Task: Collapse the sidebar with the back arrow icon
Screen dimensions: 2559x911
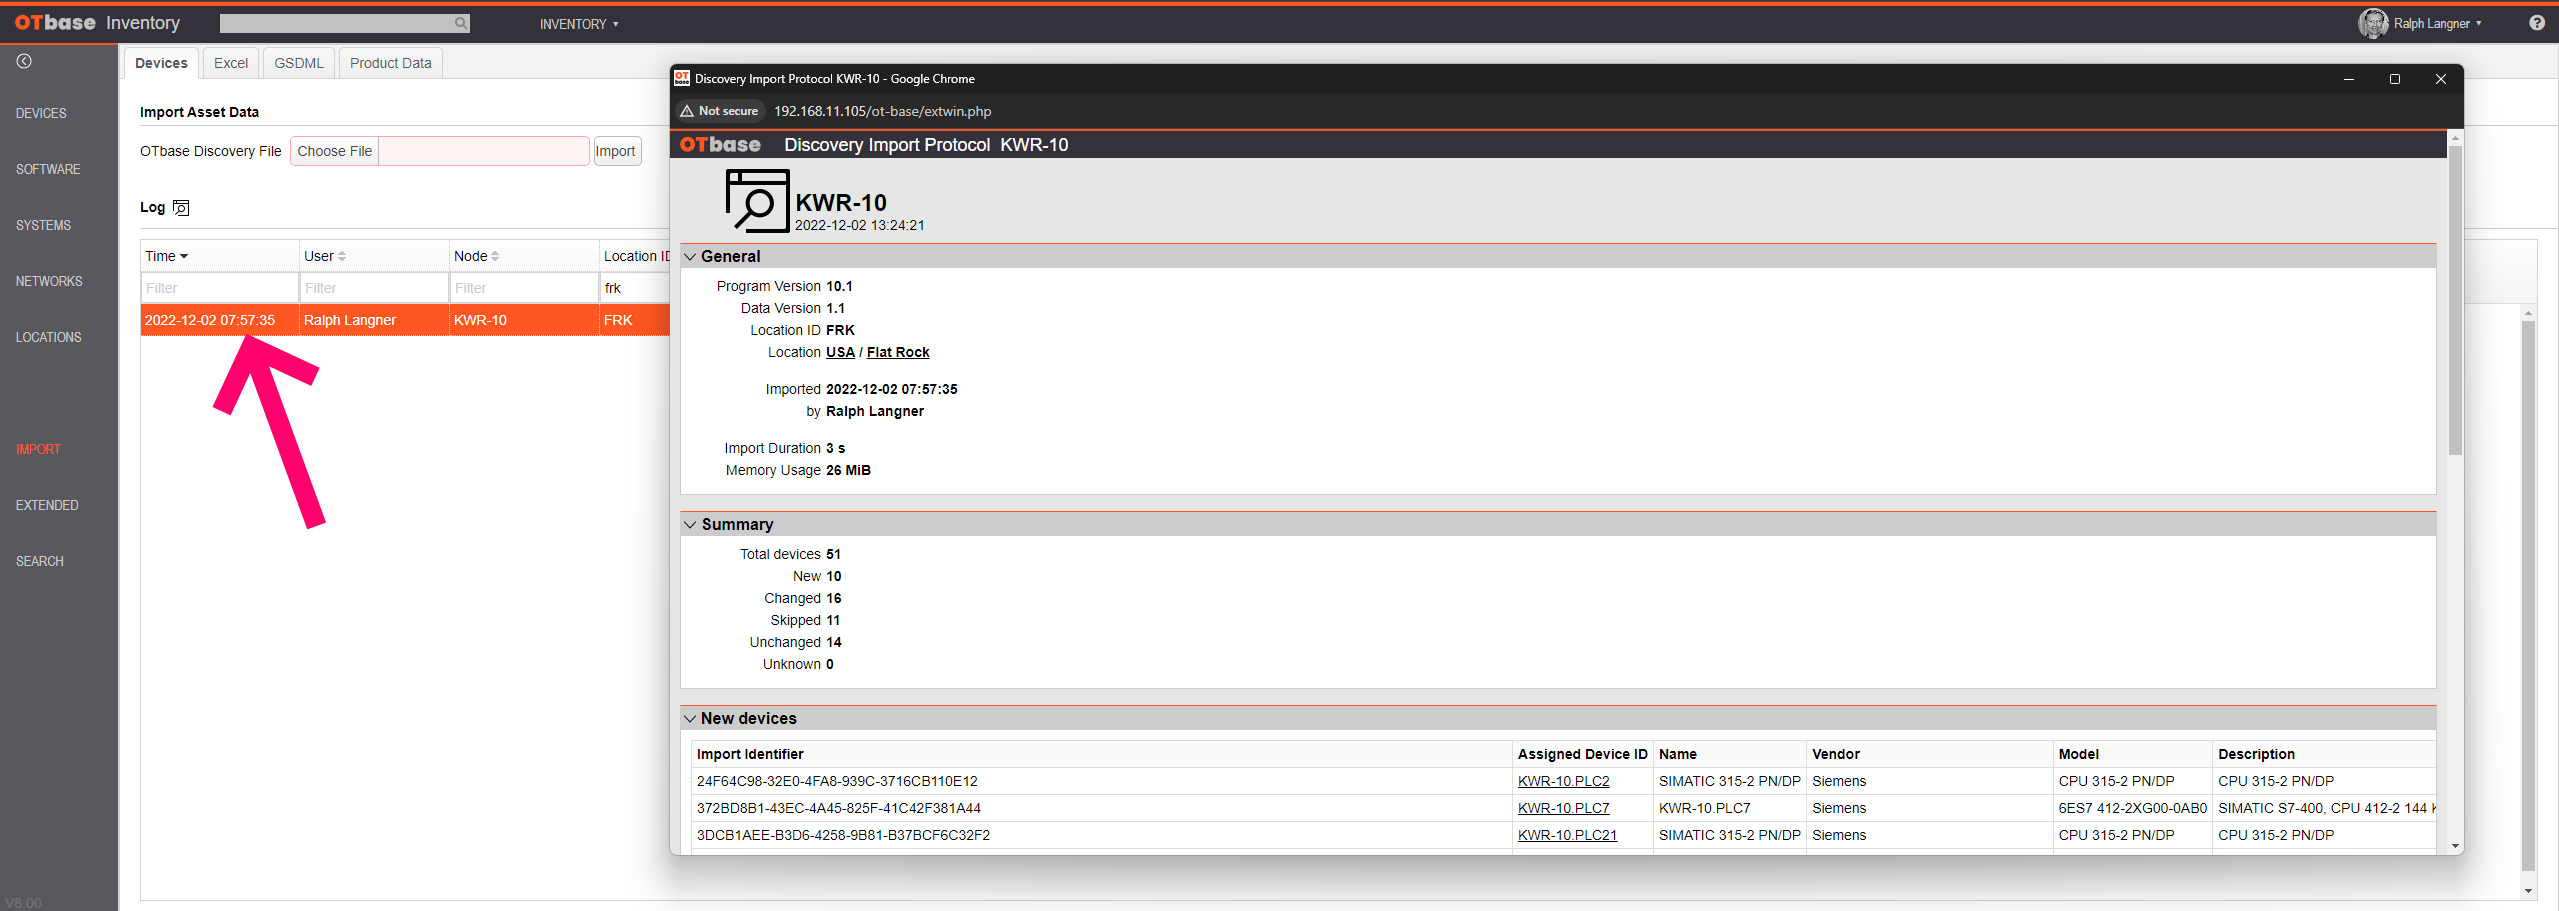Action: click(24, 61)
